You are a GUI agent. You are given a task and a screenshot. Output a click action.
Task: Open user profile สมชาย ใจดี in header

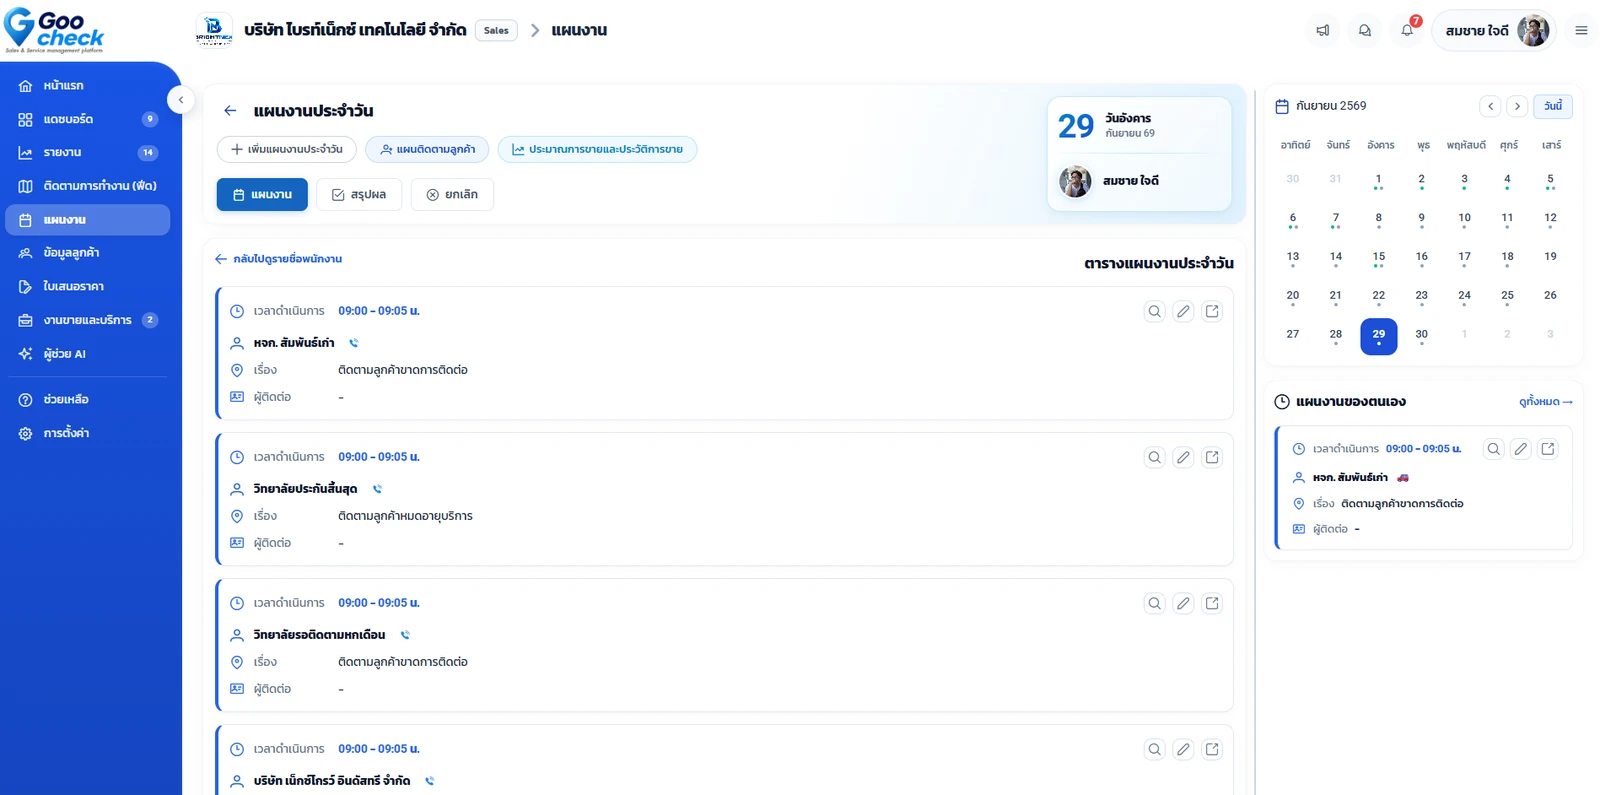pyautogui.click(x=1495, y=30)
